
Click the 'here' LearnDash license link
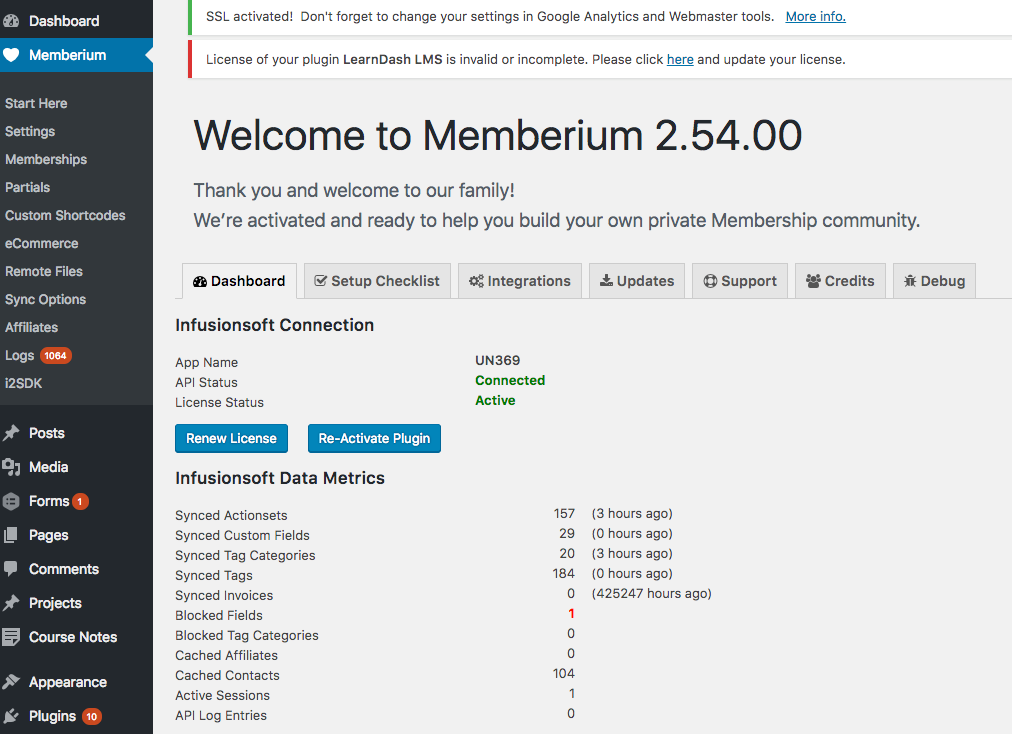pos(680,59)
